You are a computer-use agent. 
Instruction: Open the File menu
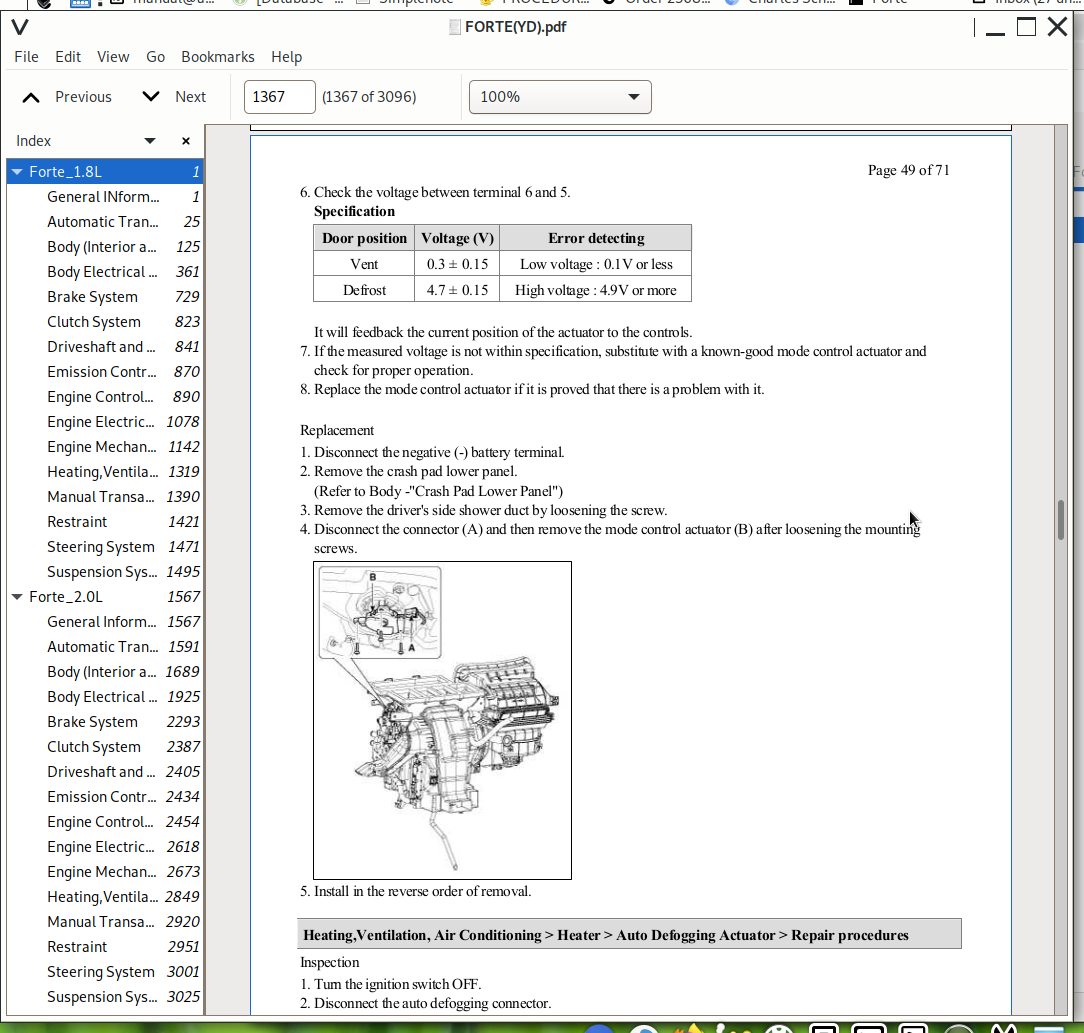point(26,57)
